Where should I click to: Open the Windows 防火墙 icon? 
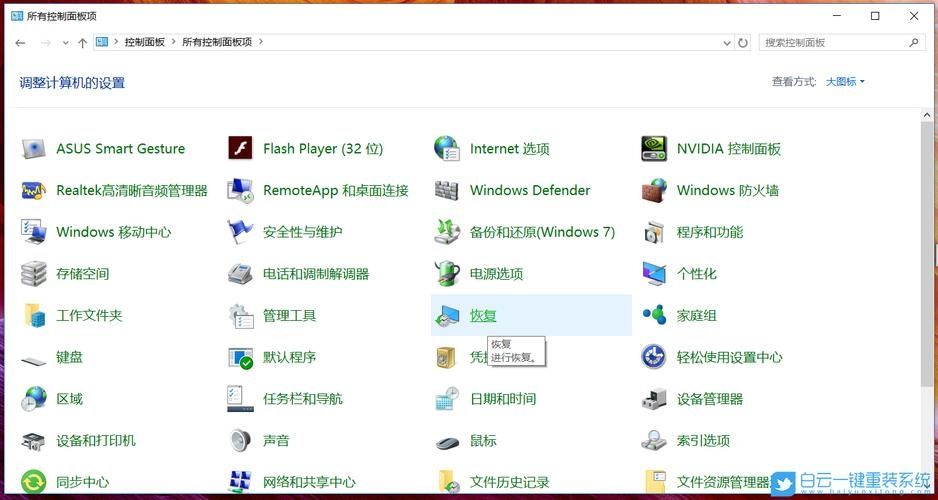tap(654, 190)
